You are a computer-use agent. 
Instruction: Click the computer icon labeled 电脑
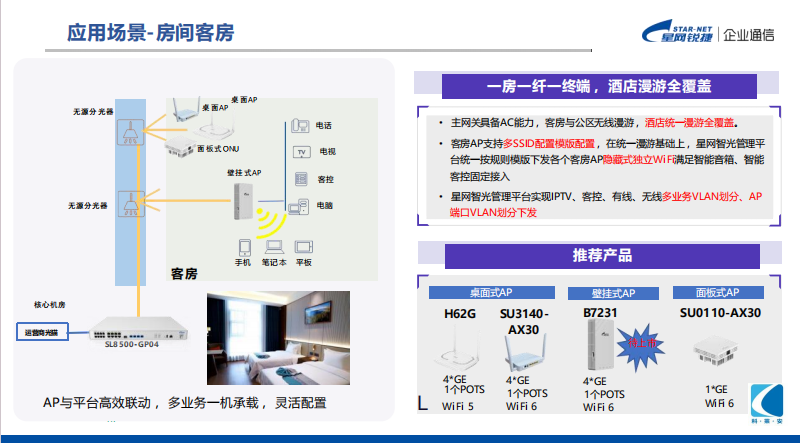[298, 205]
